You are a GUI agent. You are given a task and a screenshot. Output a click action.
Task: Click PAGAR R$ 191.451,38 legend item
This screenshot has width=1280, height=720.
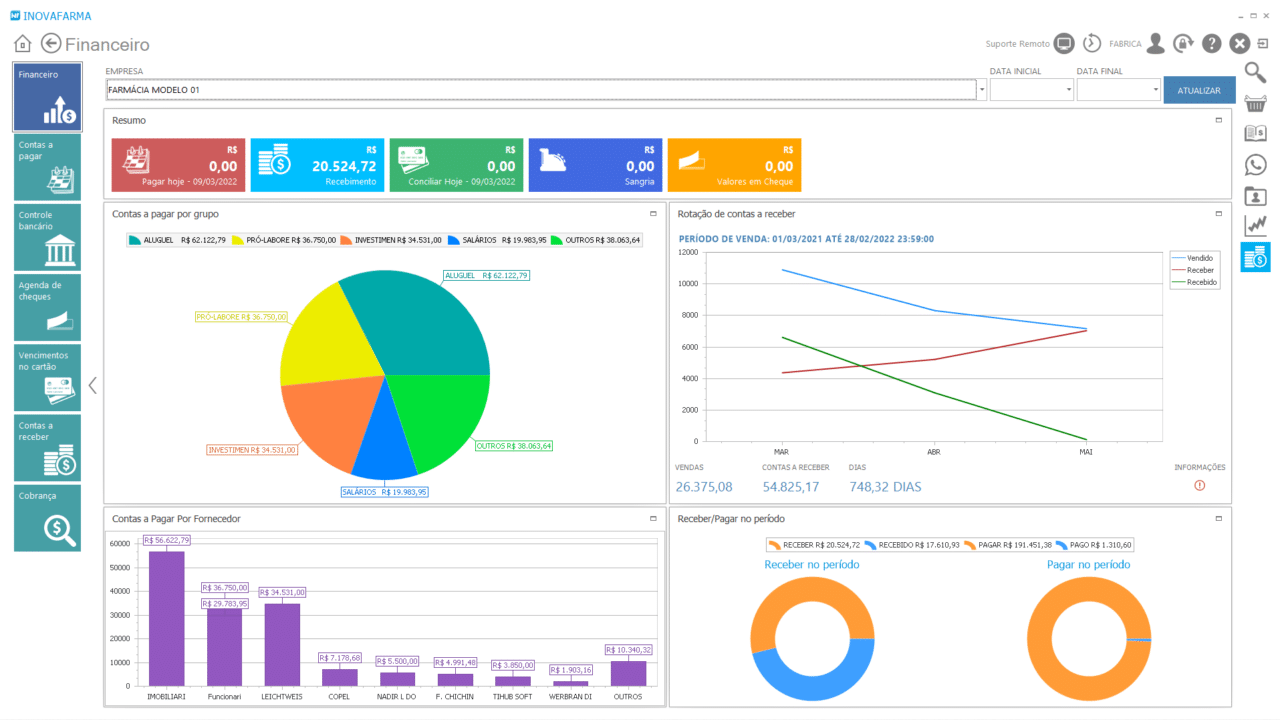1007,545
